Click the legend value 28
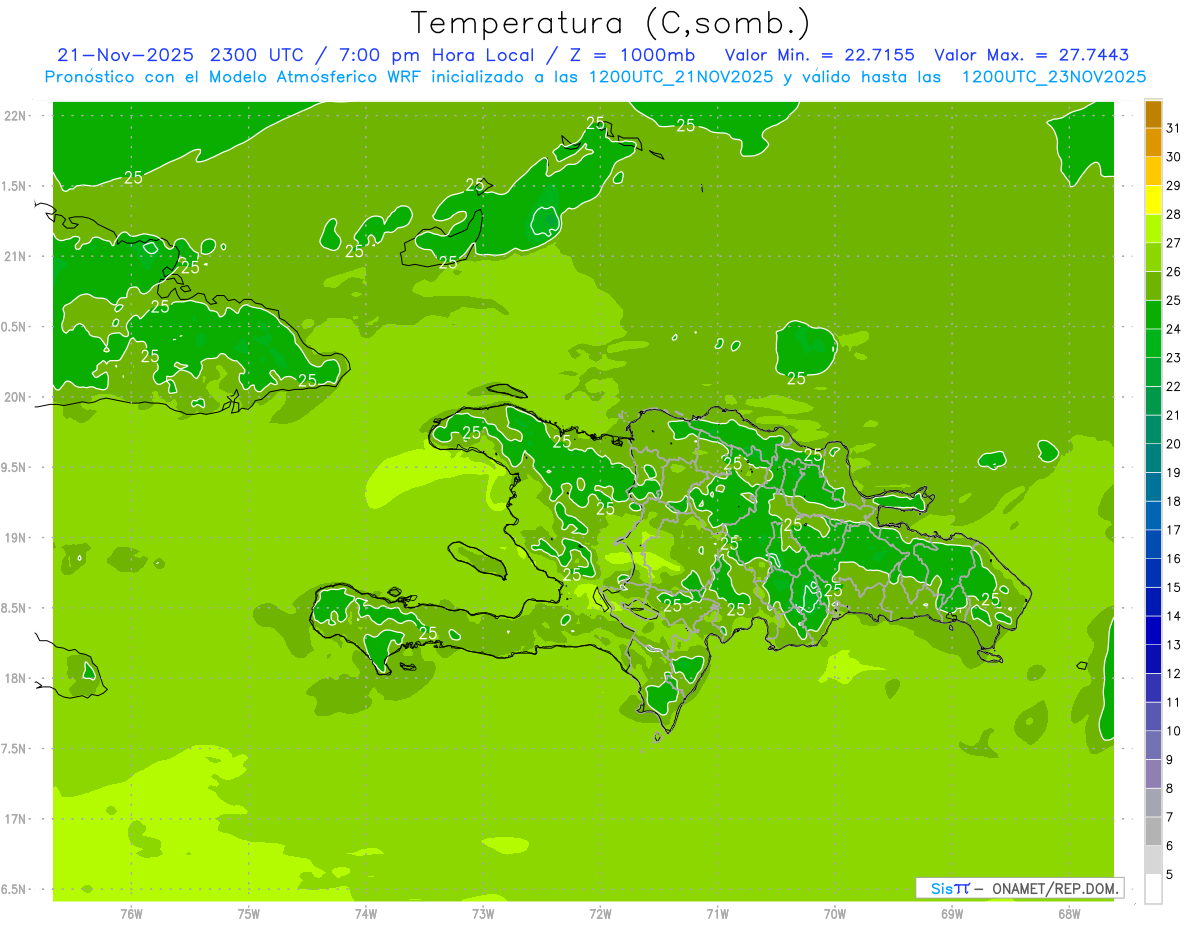Image resolution: width=1200 pixels, height=927 pixels. (x=1173, y=214)
